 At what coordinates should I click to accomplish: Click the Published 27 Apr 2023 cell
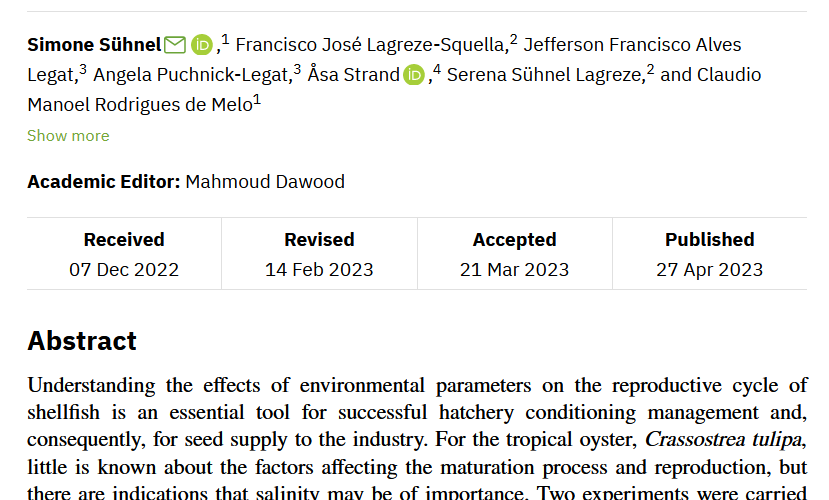tap(709, 254)
